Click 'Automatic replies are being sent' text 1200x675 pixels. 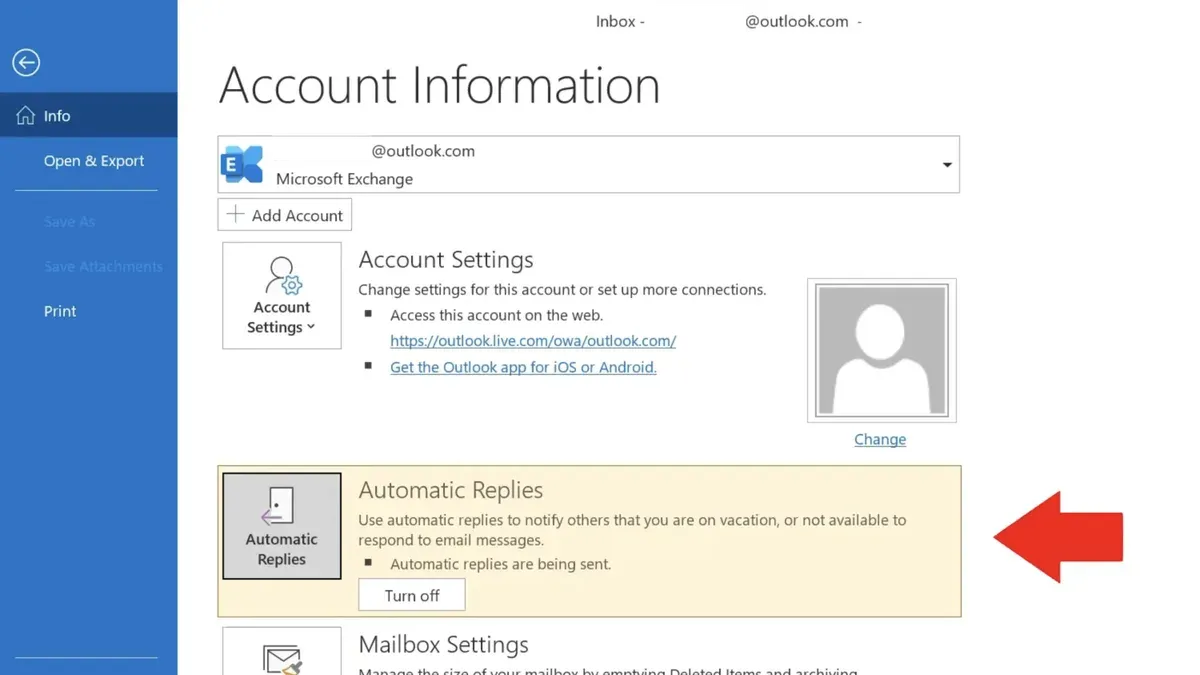[x=500, y=564]
